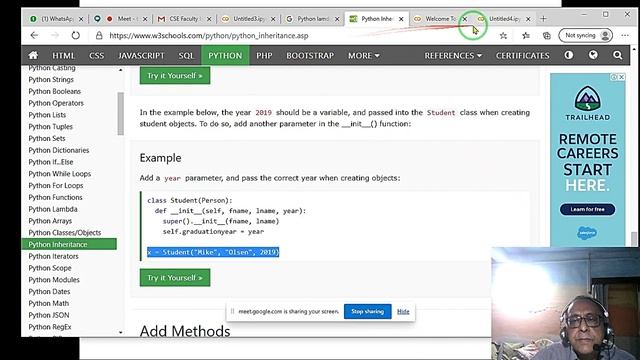The width and height of the screenshot is (640, 360).
Task: Open the collections icon
Action: 547,36
